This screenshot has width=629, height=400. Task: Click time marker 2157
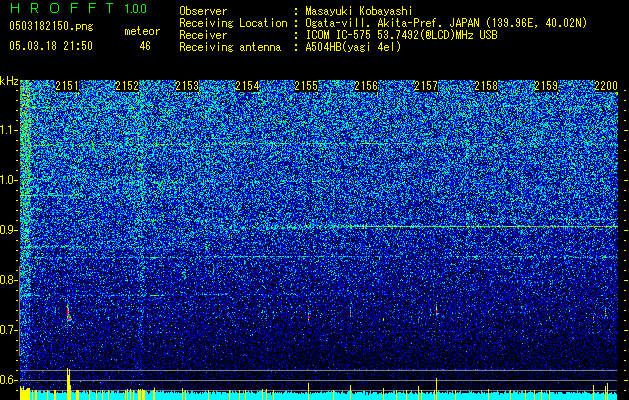426,86
